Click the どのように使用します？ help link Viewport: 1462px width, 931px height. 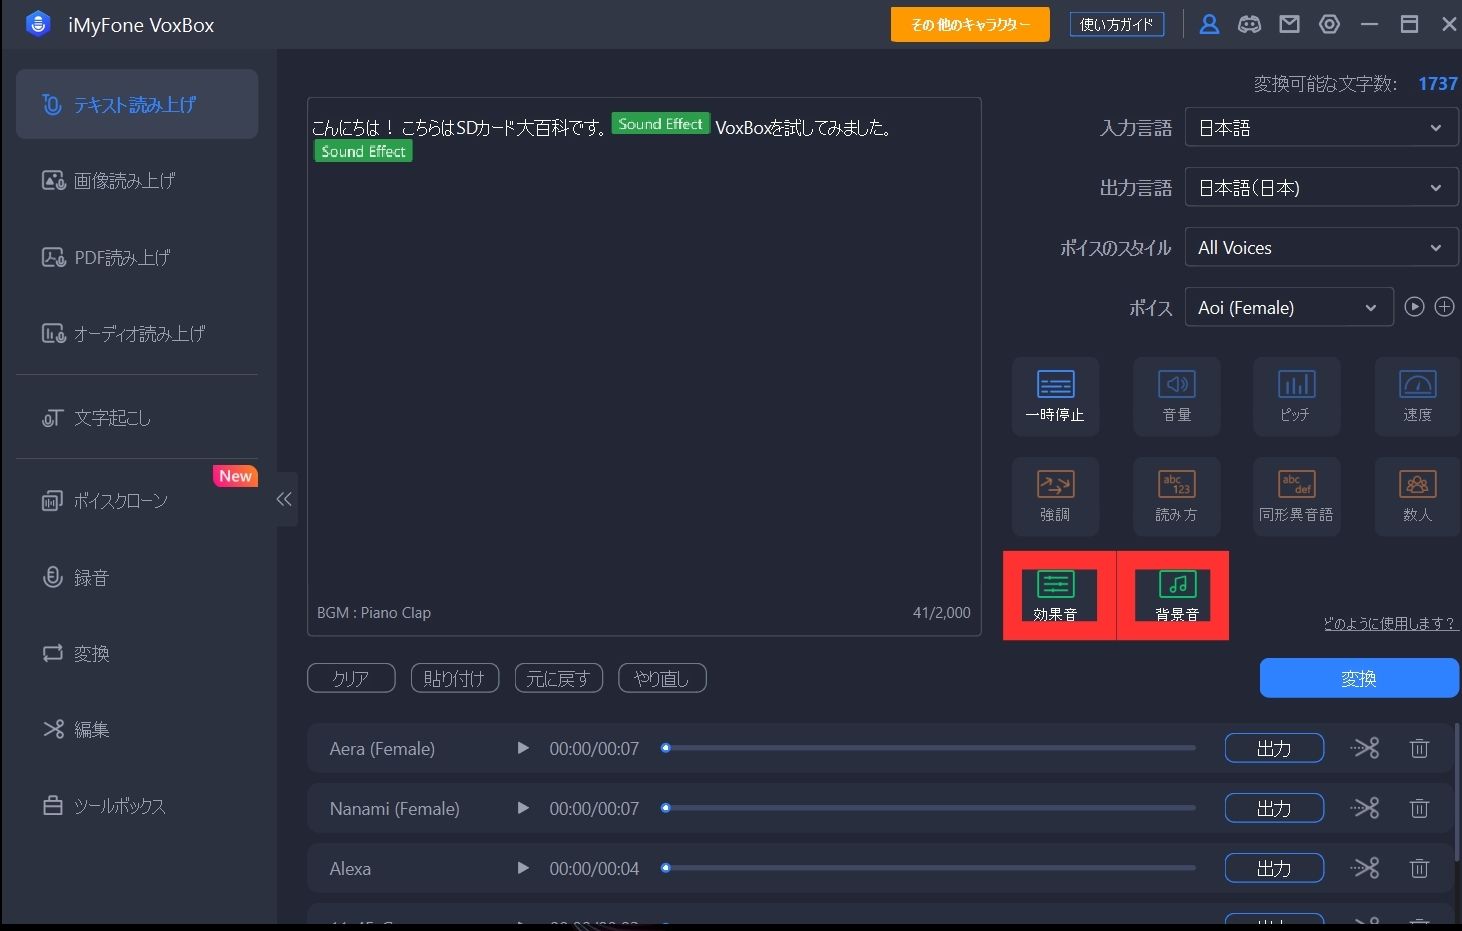pos(1389,624)
